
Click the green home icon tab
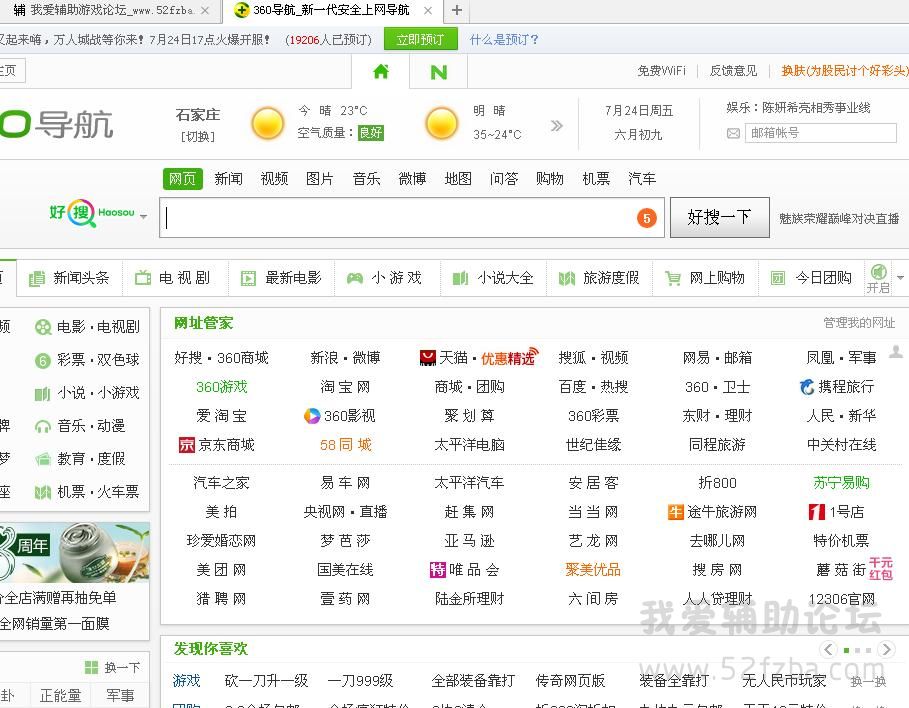coord(381,71)
